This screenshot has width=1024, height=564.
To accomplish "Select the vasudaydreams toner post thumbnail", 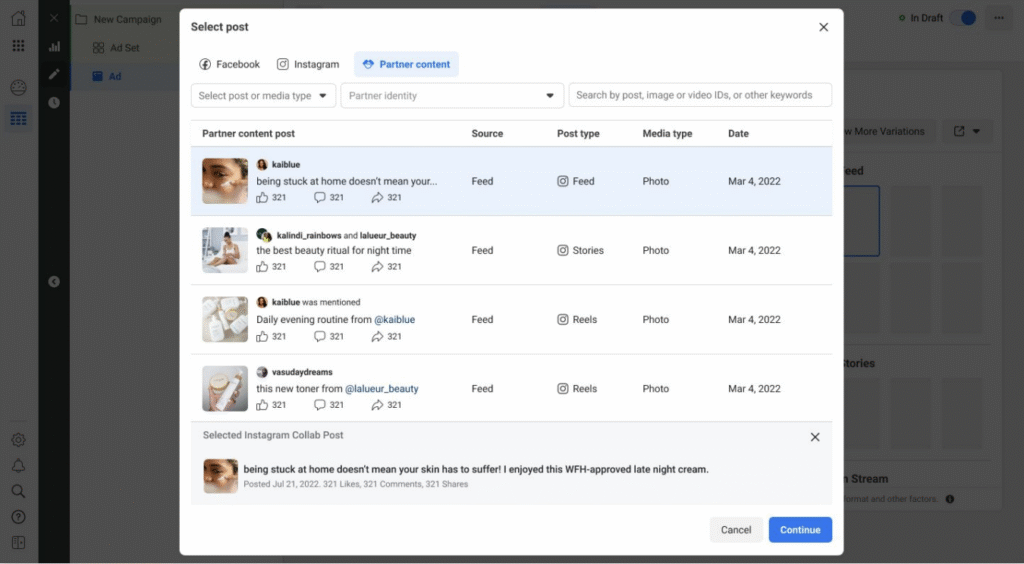I will pos(225,389).
